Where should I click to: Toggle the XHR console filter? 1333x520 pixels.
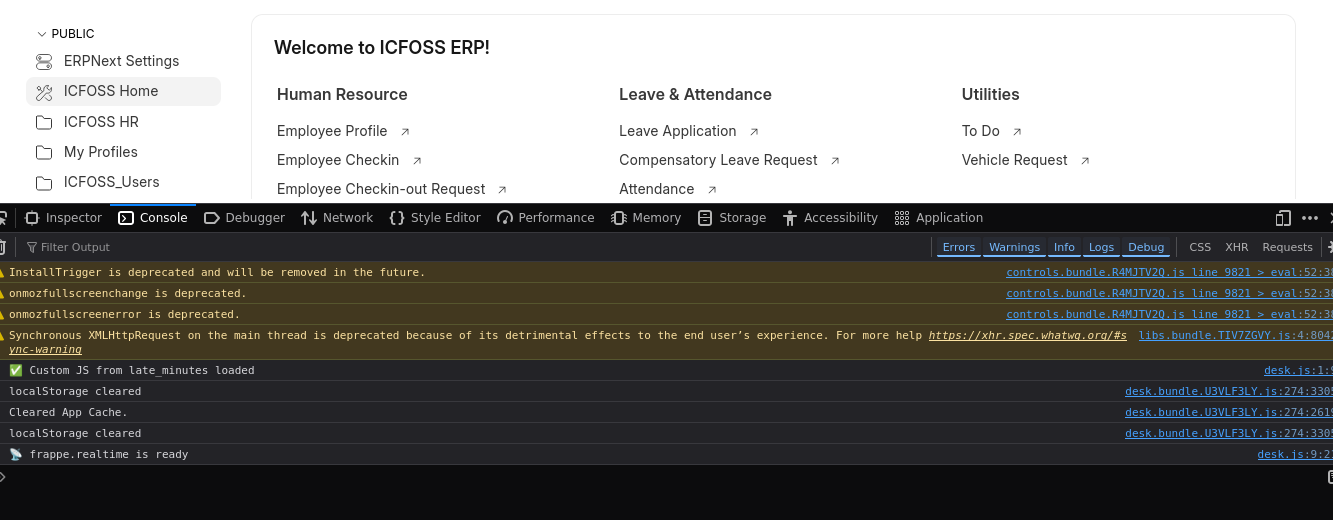[1237, 247]
